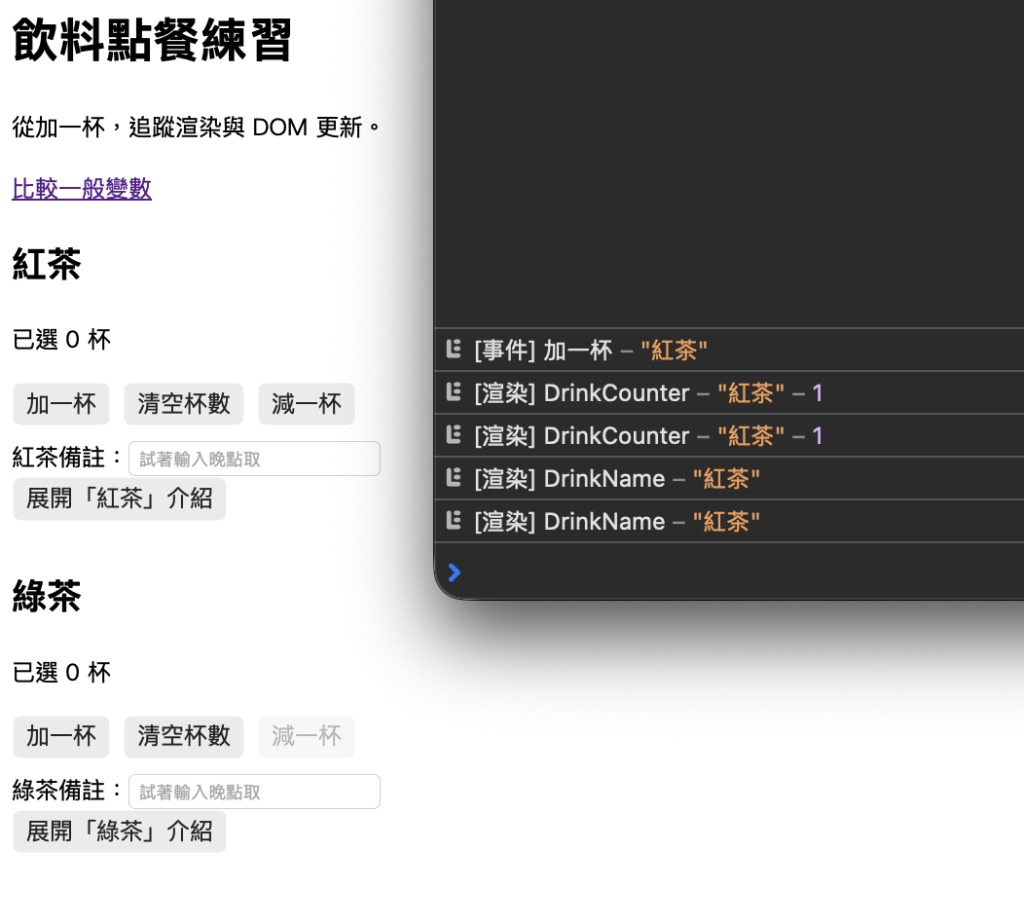Click log icon of first DrinkCounter render entry

point(453,393)
